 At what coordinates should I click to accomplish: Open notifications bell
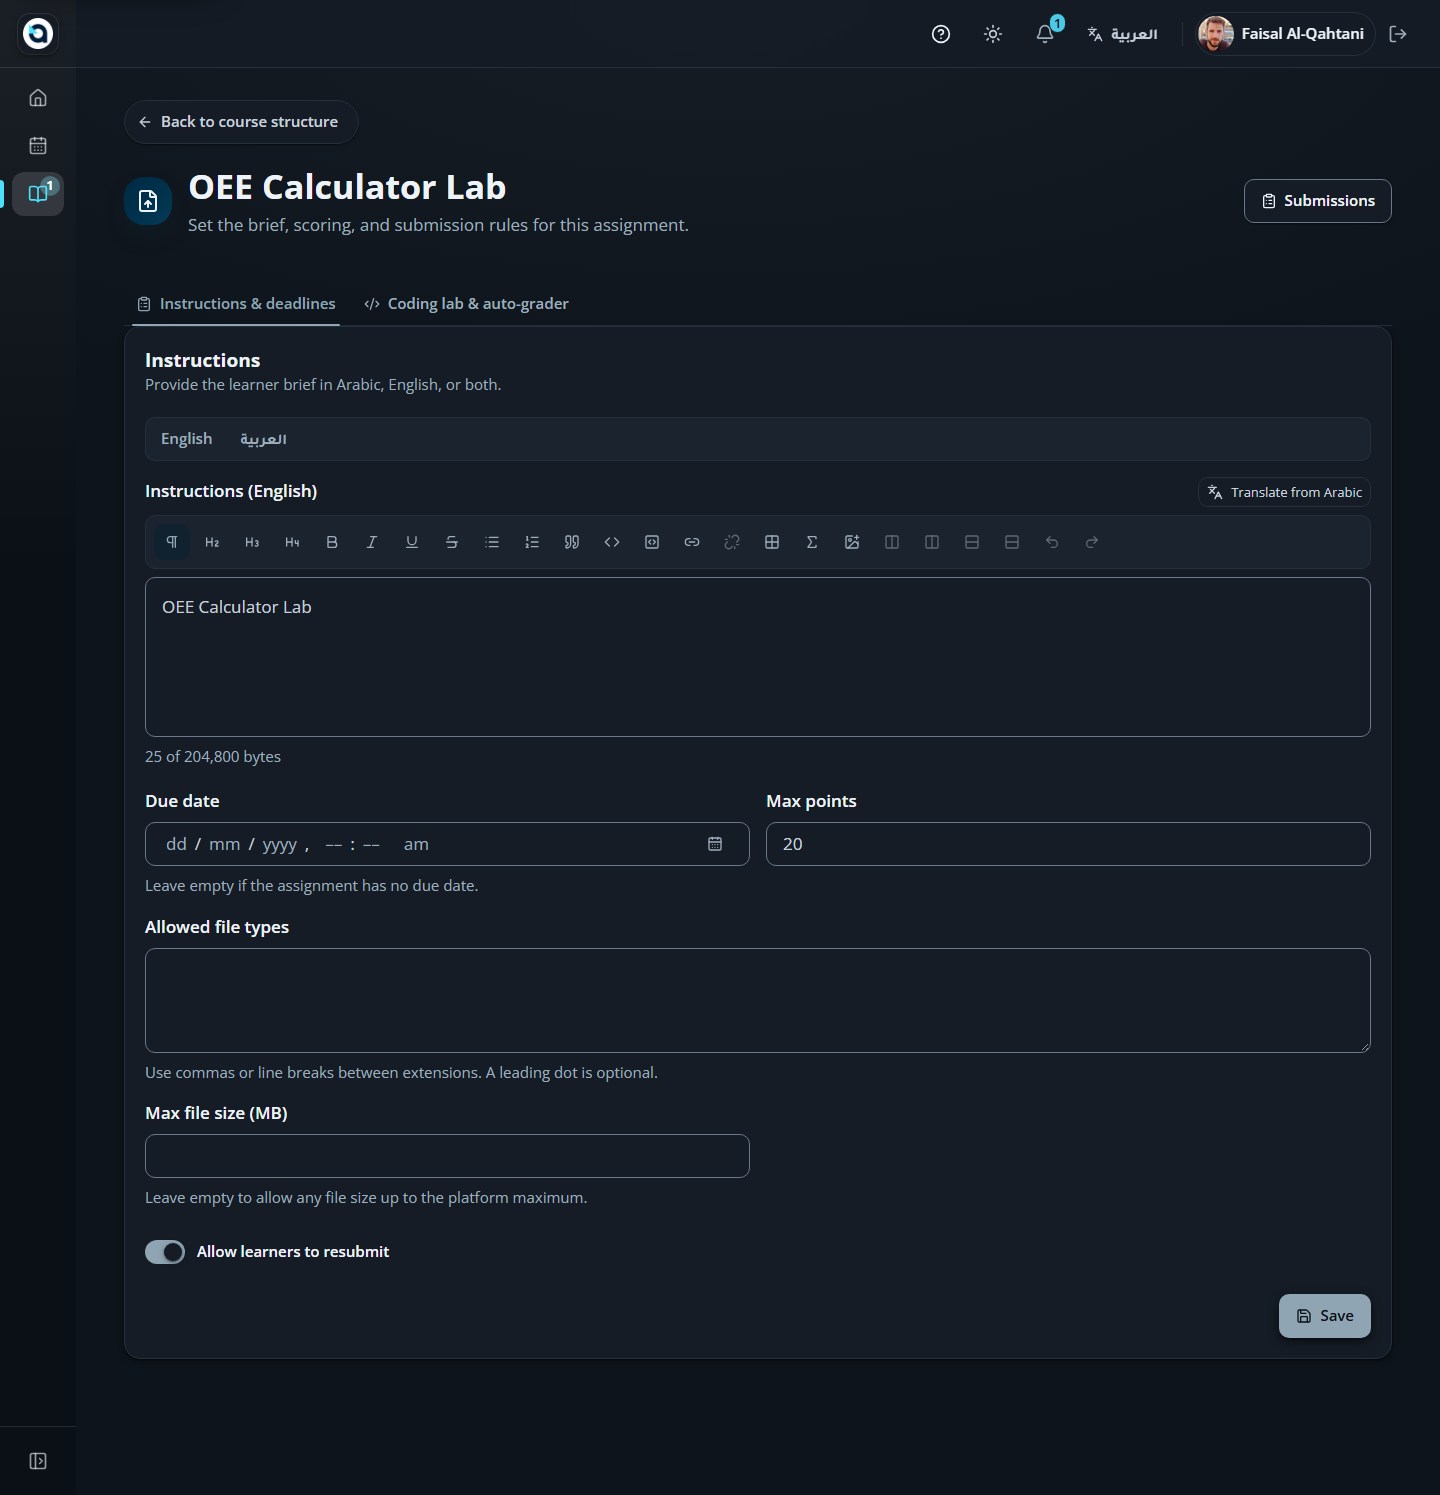point(1045,34)
